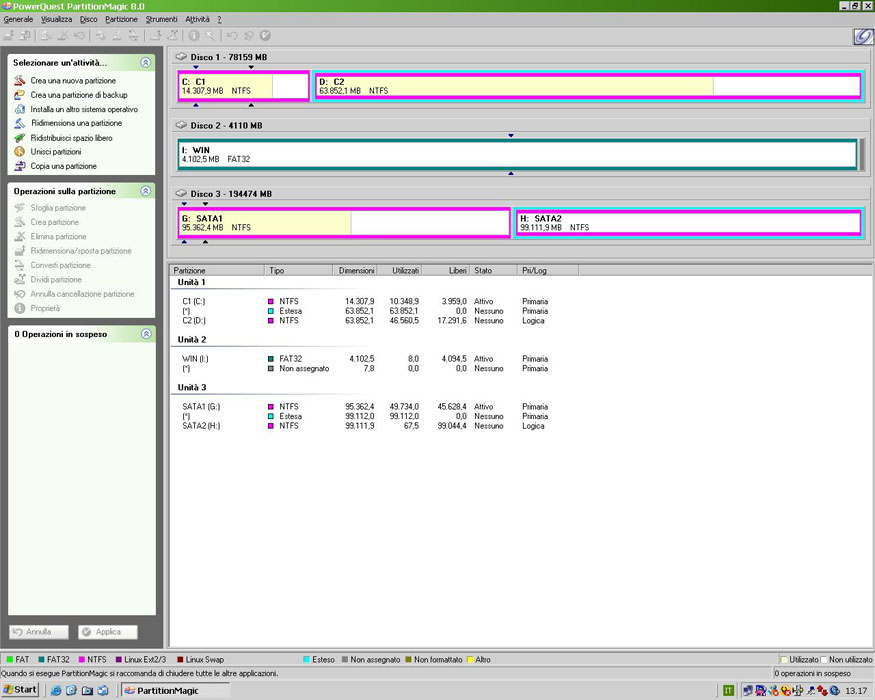Open the ? help menu

[x=219, y=19]
